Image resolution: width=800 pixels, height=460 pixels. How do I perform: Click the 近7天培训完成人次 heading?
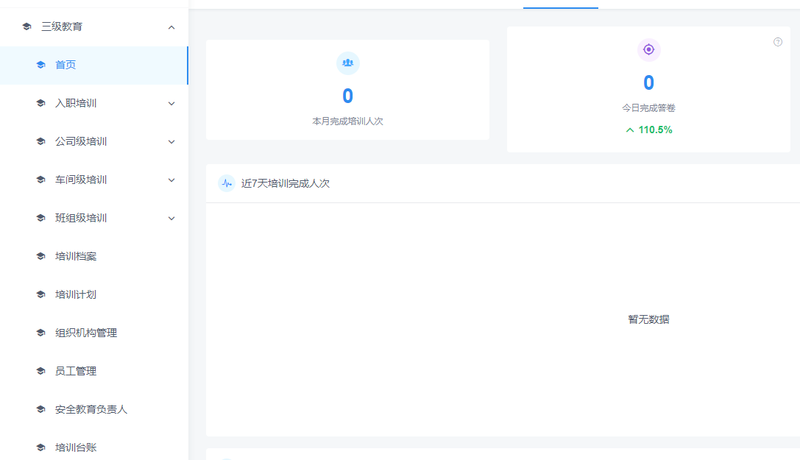[x=285, y=184]
